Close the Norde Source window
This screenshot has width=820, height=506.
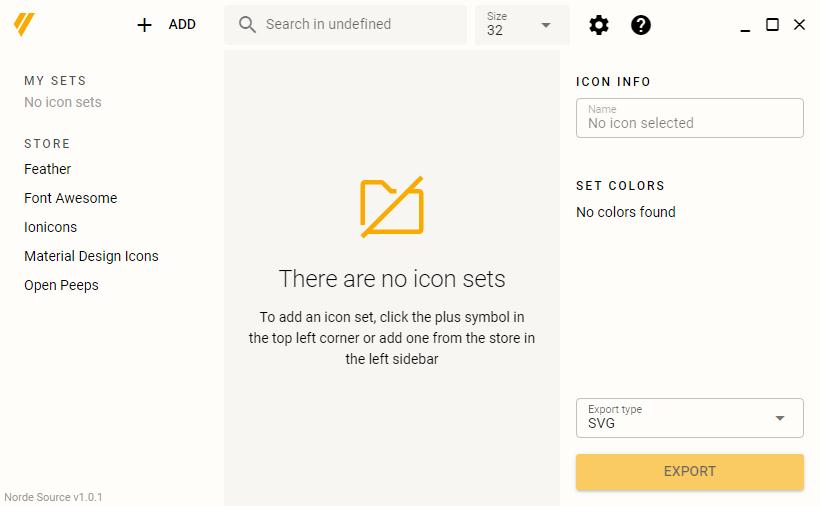pyautogui.click(x=799, y=25)
